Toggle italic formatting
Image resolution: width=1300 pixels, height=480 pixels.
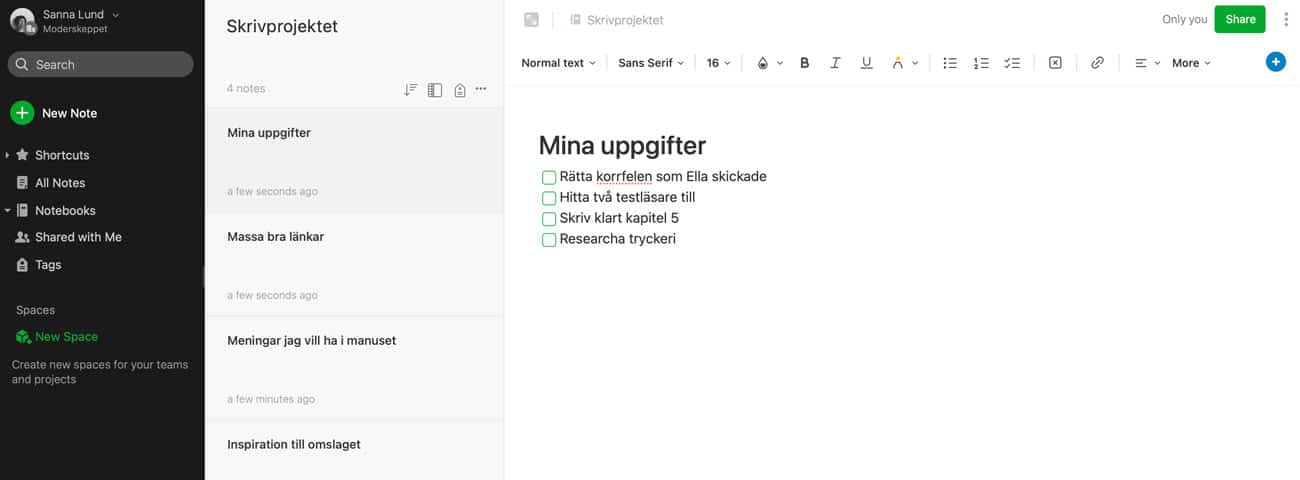(x=835, y=63)
